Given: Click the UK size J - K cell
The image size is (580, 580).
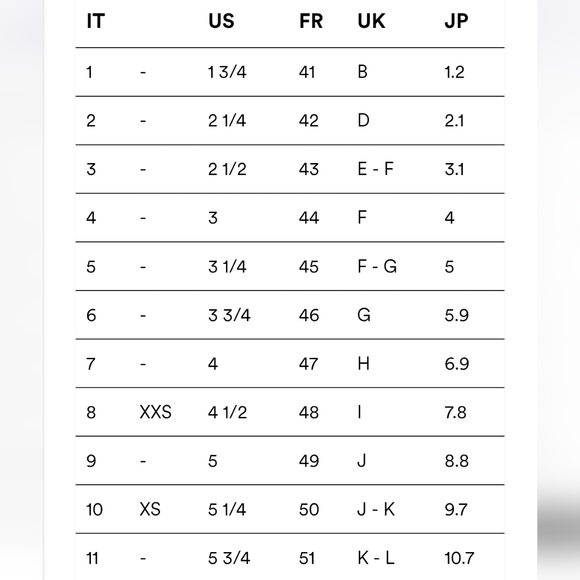Looking at the screenshot, I should 376,509.
